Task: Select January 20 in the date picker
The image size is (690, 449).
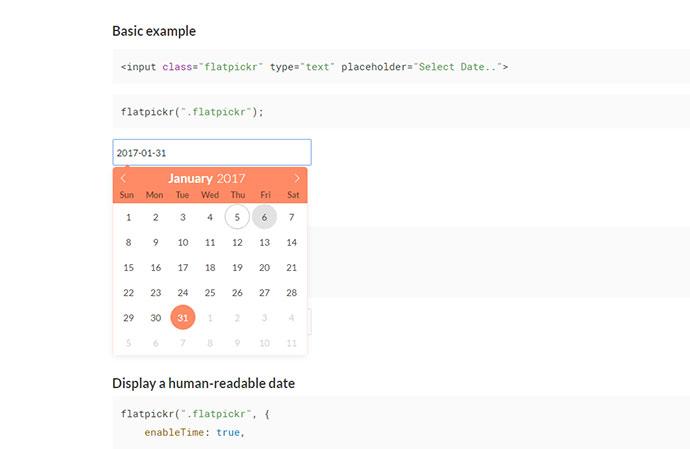Action: [x=264, y=268]
